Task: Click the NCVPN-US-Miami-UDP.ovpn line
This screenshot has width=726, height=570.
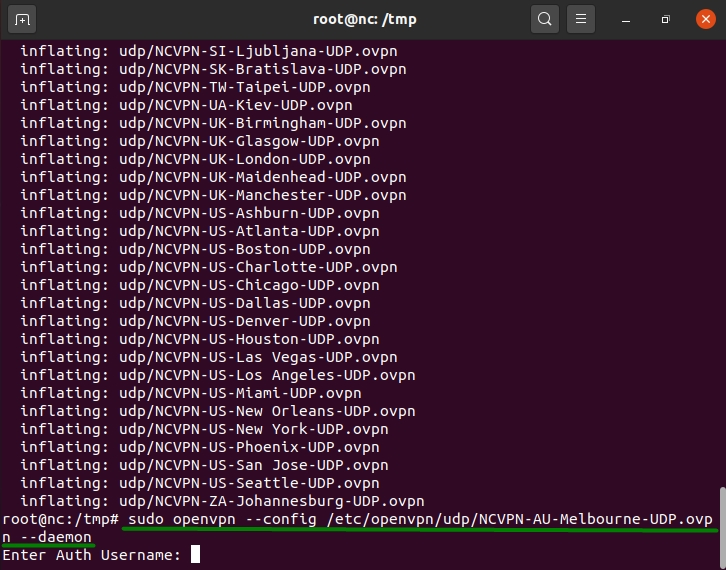Action: pos(191,394)
